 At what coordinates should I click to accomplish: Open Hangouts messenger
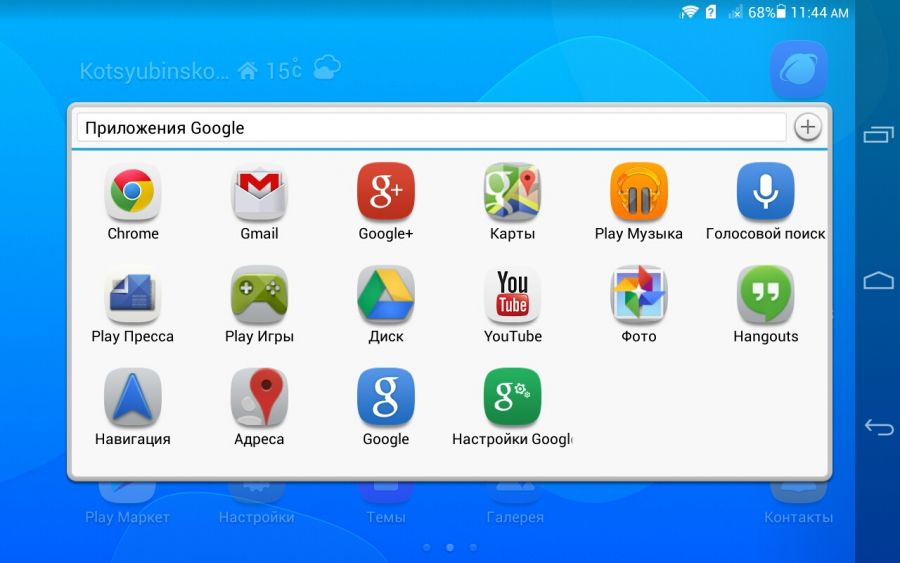[765, 295]
